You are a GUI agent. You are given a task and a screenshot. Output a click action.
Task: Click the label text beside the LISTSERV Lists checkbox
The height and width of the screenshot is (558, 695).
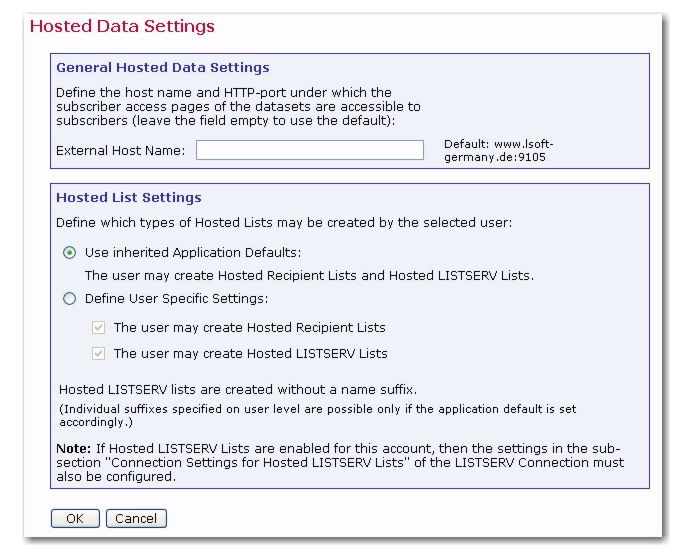[250, 354]
